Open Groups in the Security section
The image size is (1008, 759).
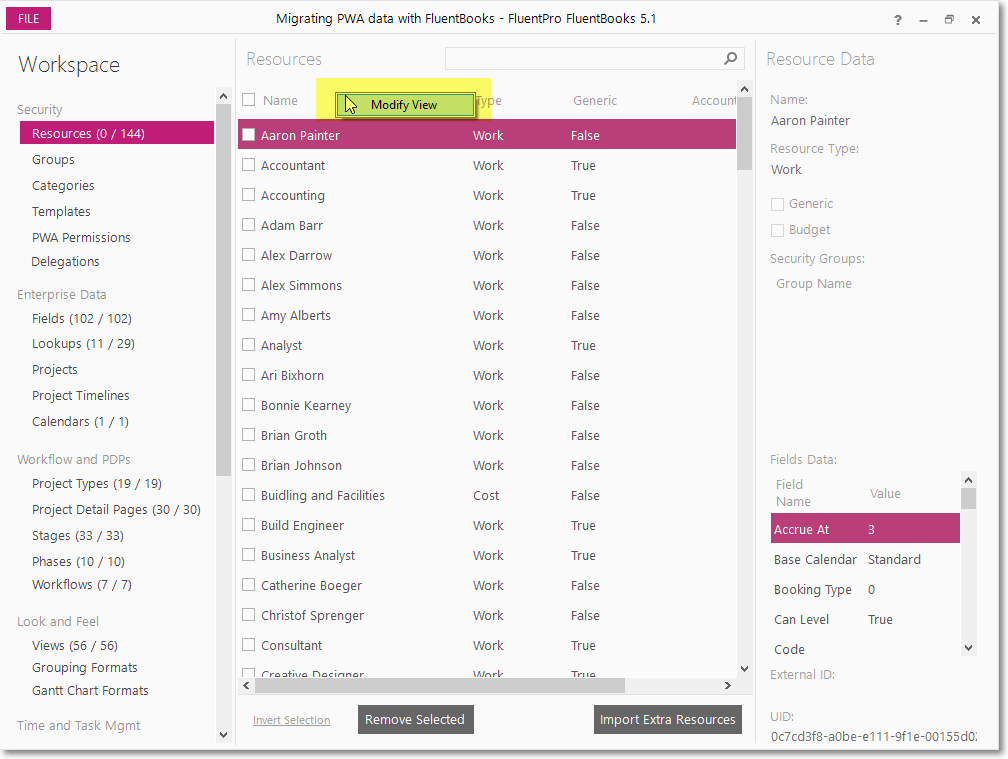click(53, 159)
